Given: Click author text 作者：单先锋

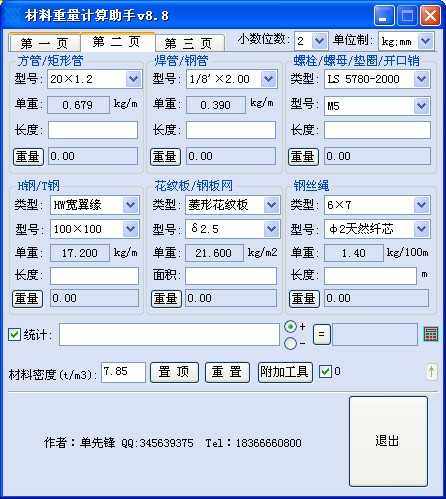Looking at the screenshot, I should tap(79, 443).
